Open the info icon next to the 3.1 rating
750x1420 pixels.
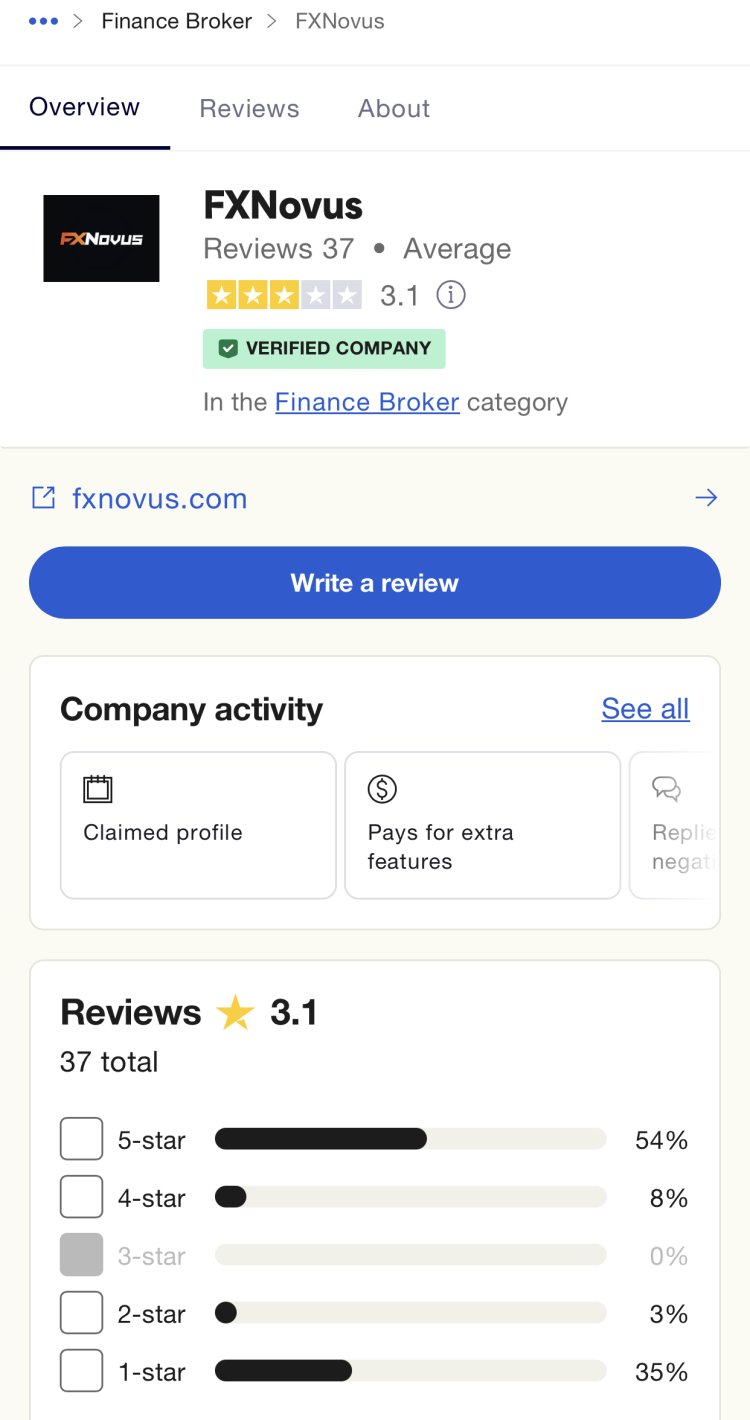[x=450, y=295]
